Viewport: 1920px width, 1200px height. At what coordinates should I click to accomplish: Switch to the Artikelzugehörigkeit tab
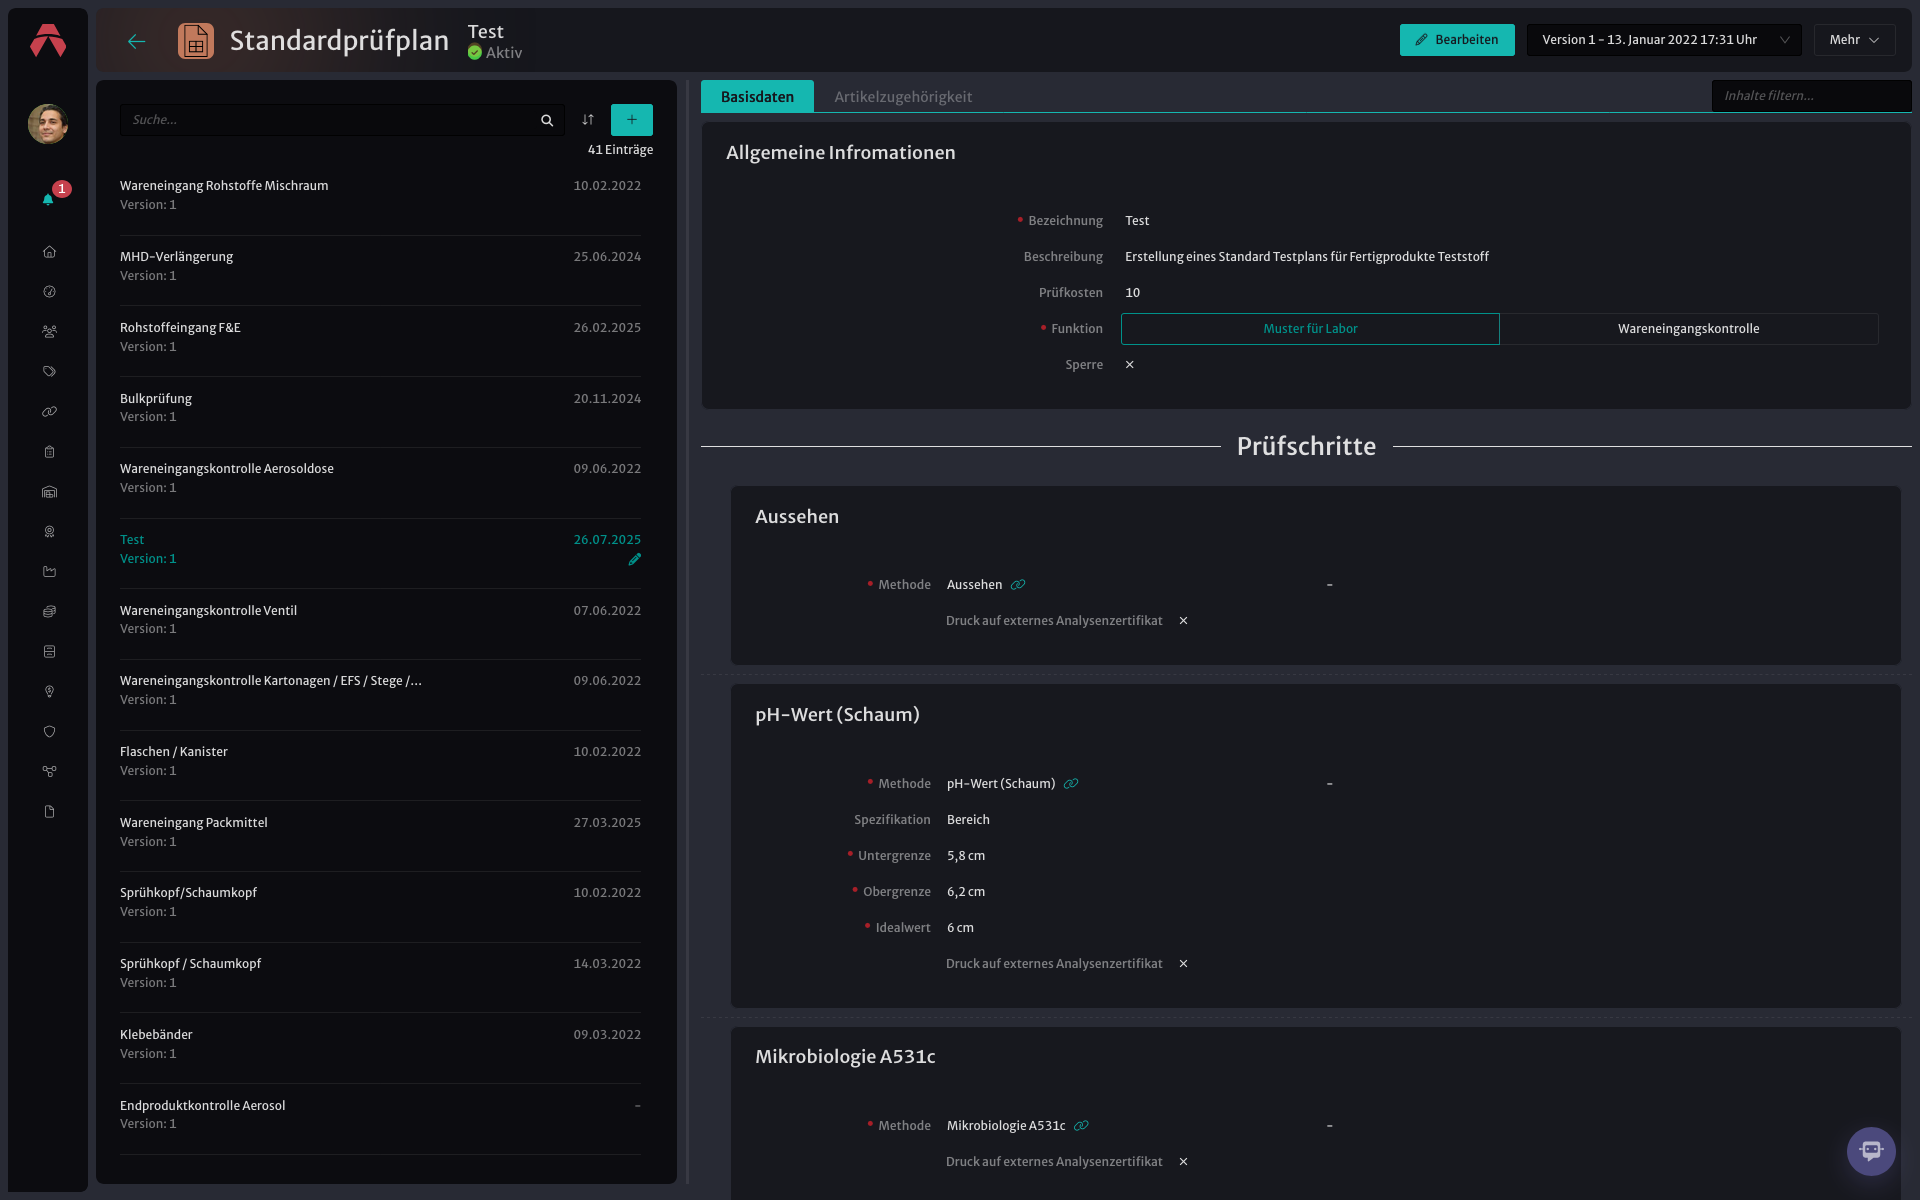pos(903,97)
